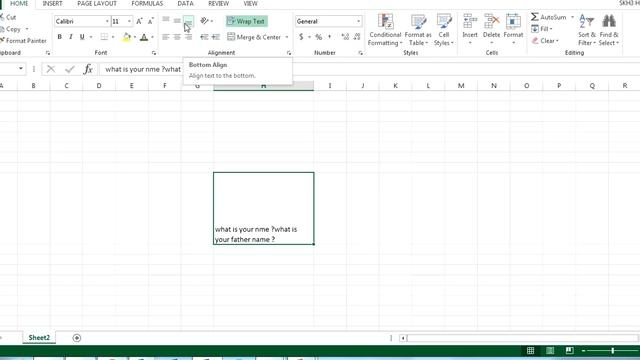This screenshot has height=360, width=640.
Task: Click the Insert Function fx icon
Action: (x=88, y=69)
